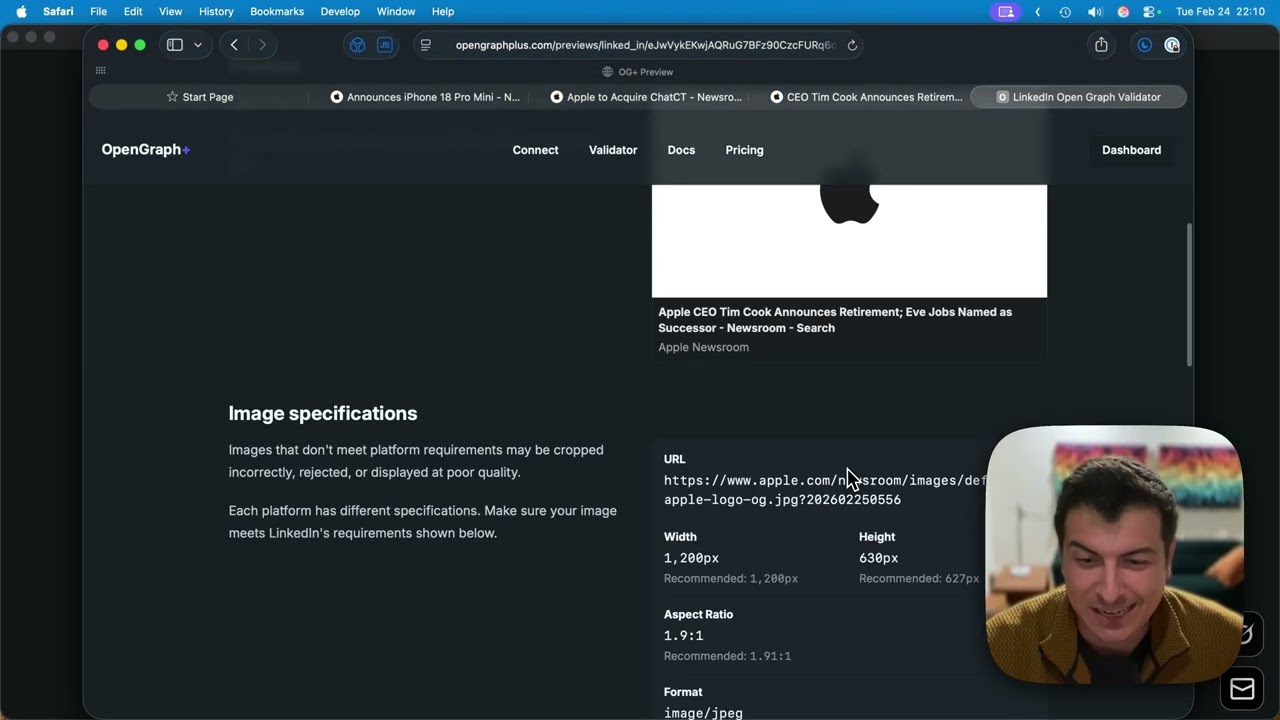Screen dimensions: 1280x720
Task: Toggle the Safari sidebar
Action: [175, 45]
